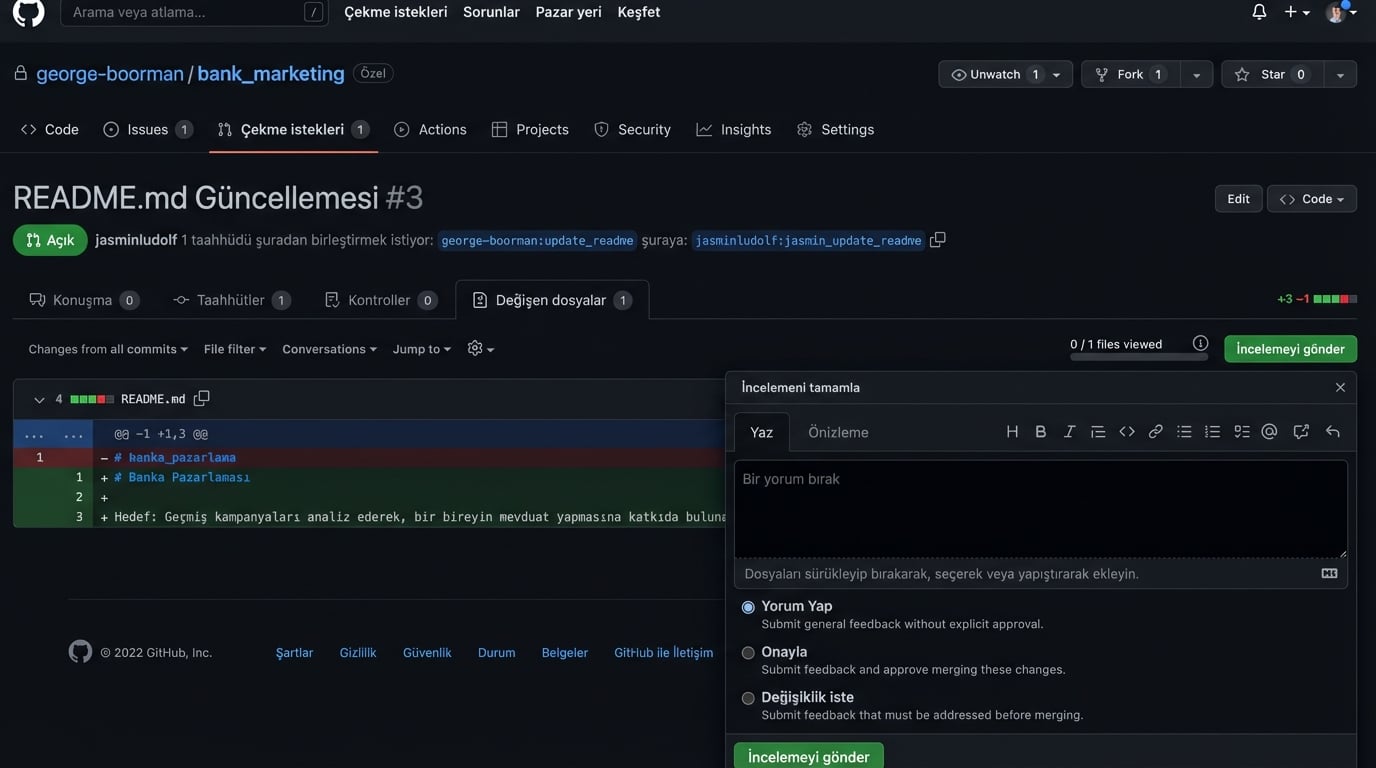
Task: Click the bold formatting icon in the editor
Action: 1040,432
